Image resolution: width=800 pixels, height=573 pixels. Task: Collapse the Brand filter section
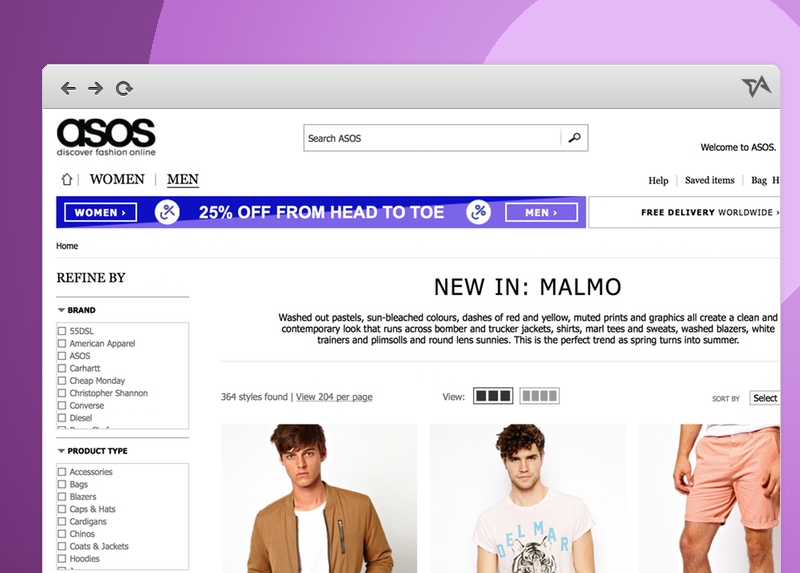tap(61, 310)
